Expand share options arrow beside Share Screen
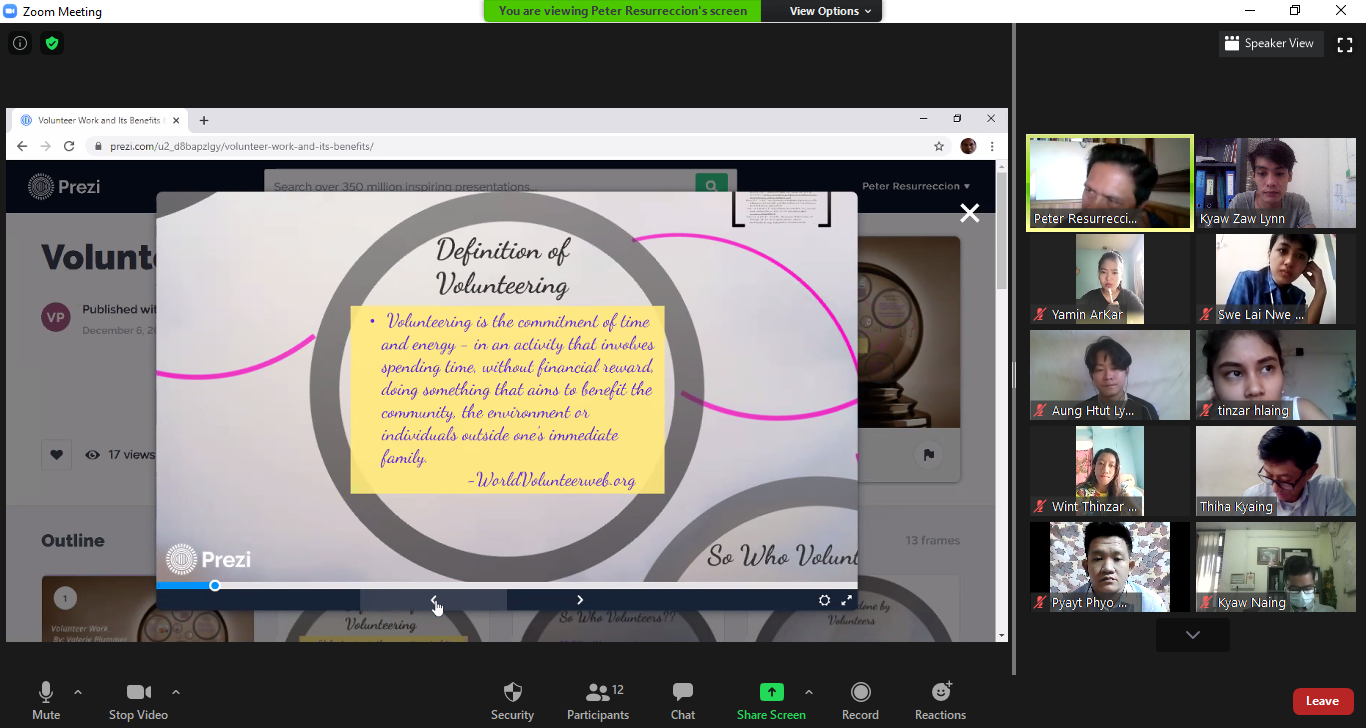 point(809,692)
